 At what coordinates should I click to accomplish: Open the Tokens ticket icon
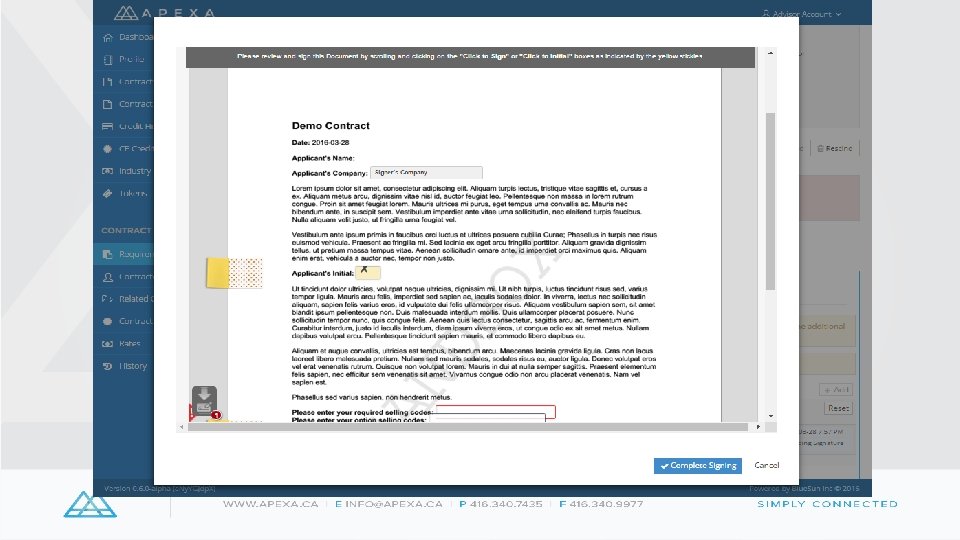(x=108, y=193)
